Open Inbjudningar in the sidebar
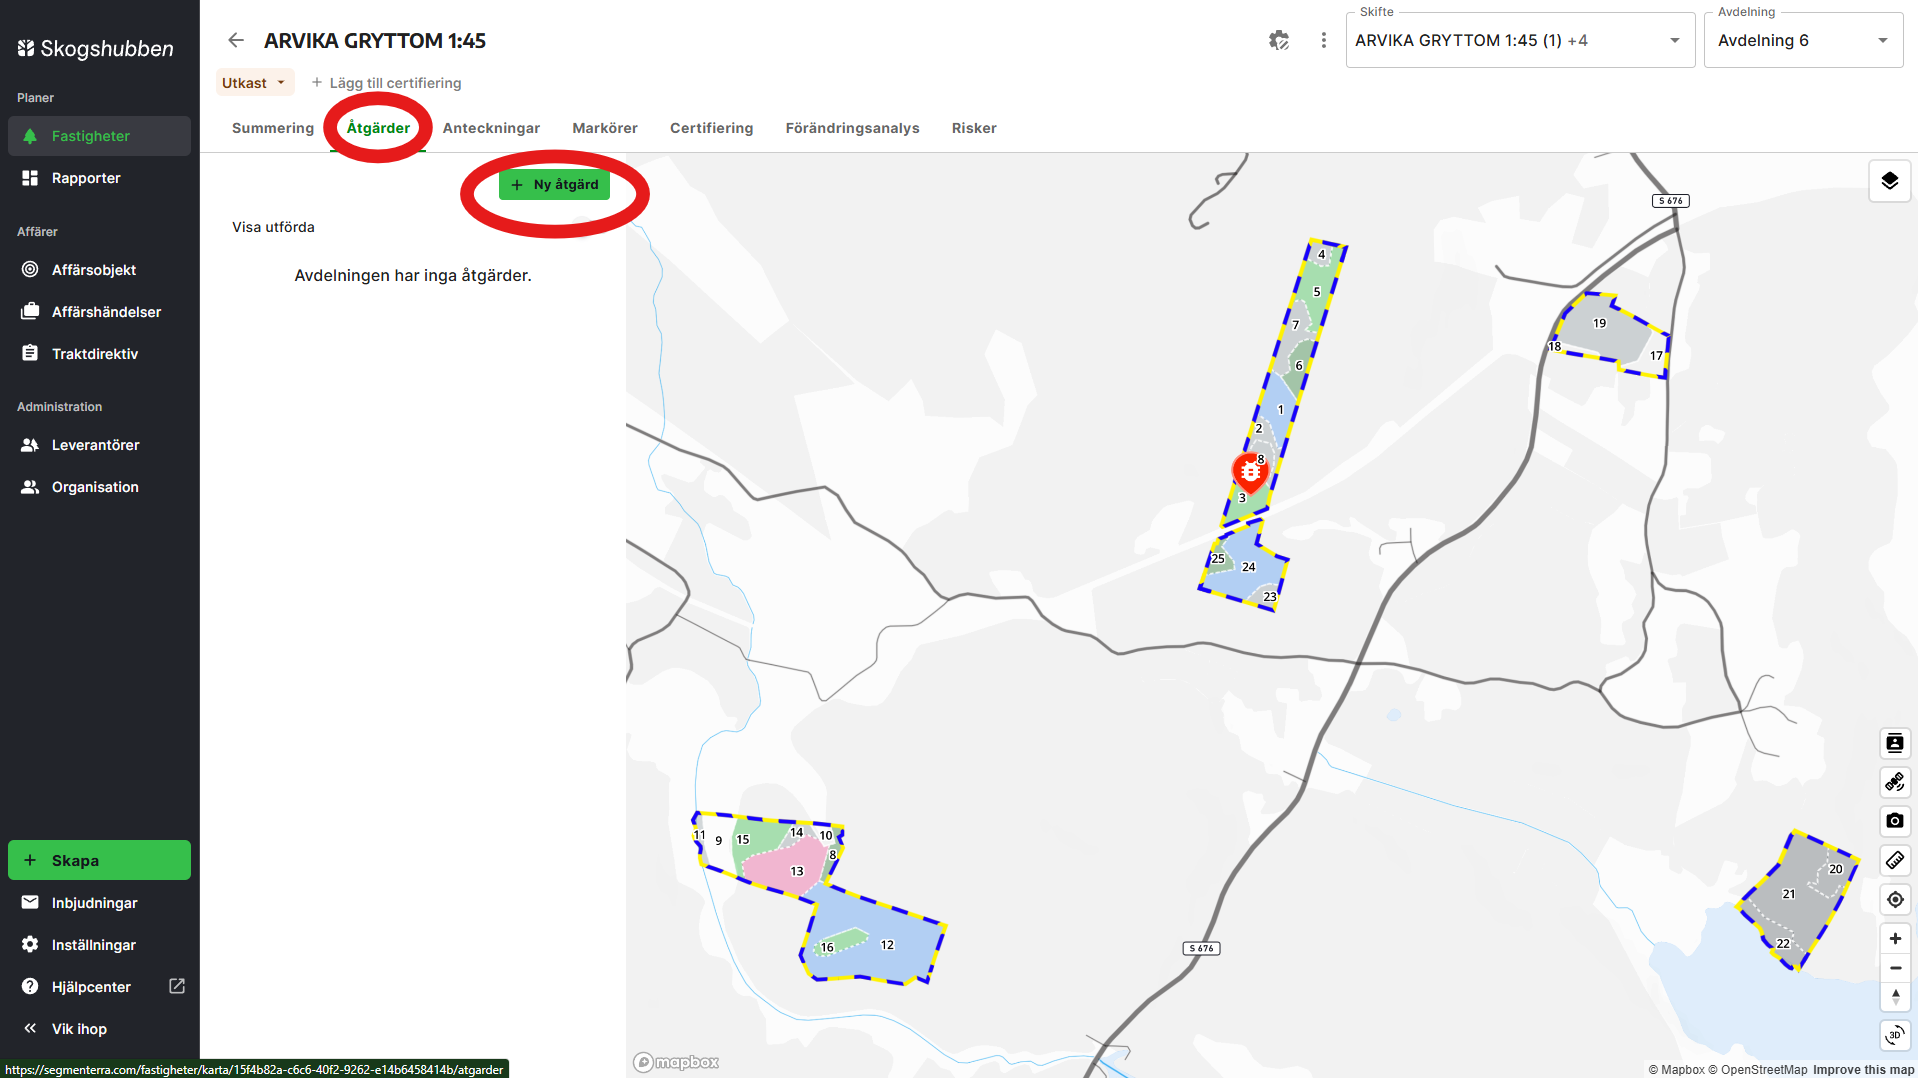The image size is (1918, 1078). (x=99, y=903)
